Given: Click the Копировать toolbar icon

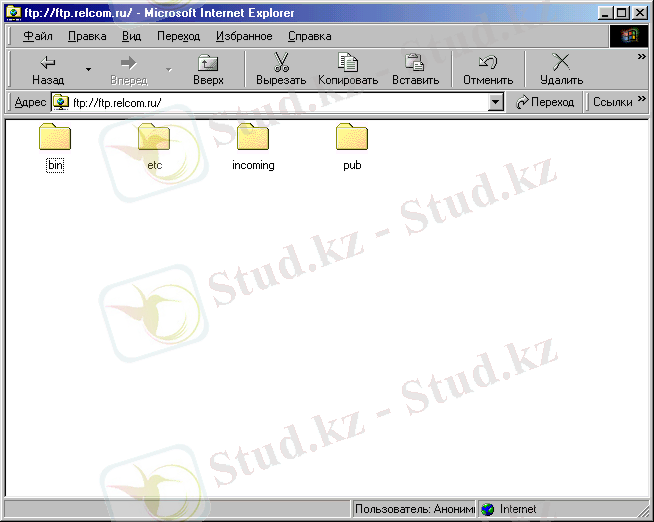Looking at the screenshot, I should point(348,62).
